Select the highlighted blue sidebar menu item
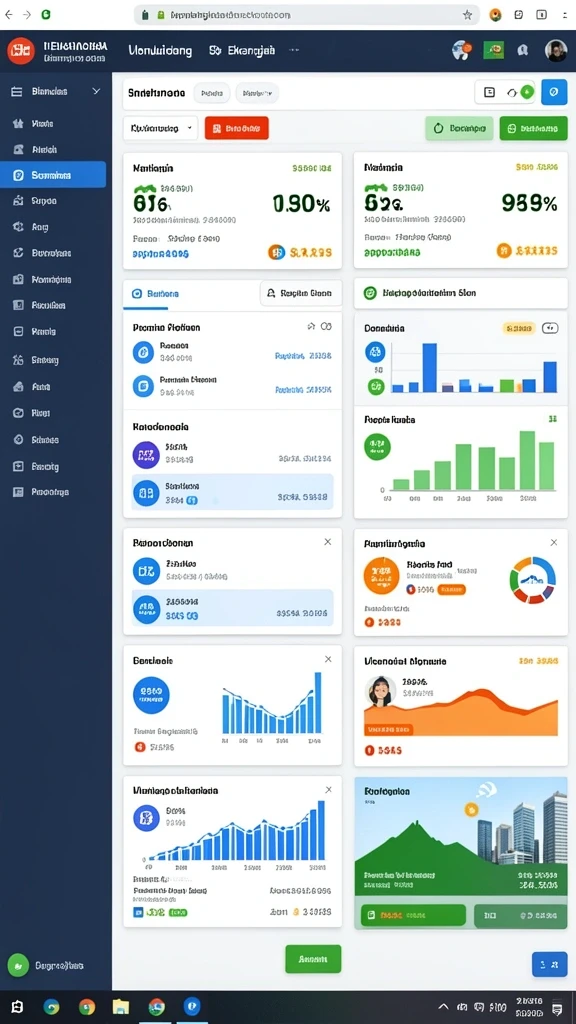This screenshot has width=576, height=1024. tap(53, 175)
